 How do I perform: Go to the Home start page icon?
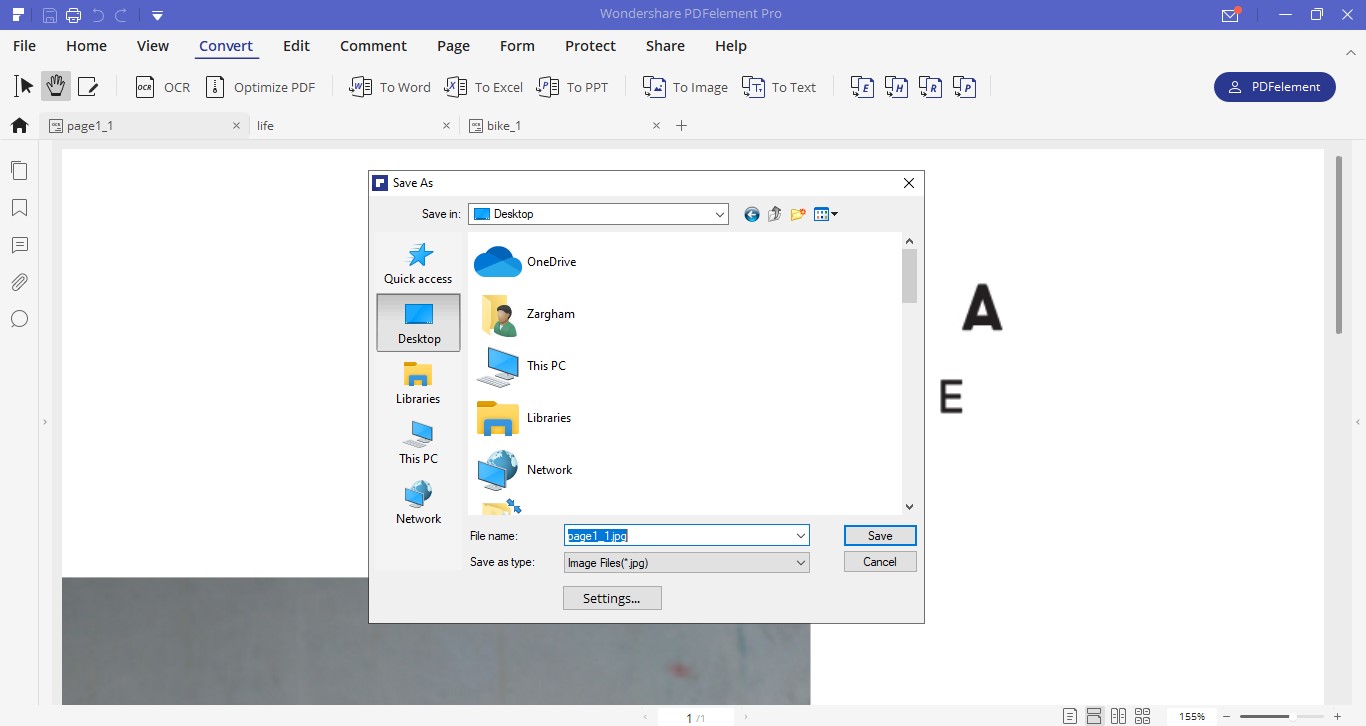[x=18, y=126]
